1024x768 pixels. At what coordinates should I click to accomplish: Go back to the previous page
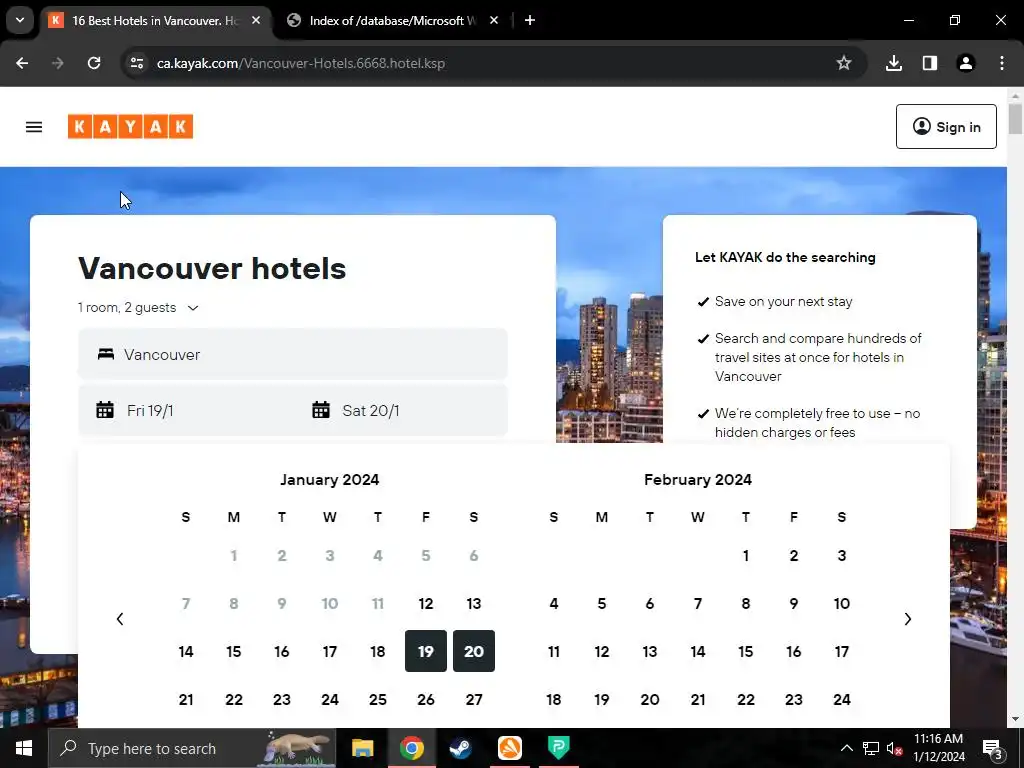pos(22,63)
